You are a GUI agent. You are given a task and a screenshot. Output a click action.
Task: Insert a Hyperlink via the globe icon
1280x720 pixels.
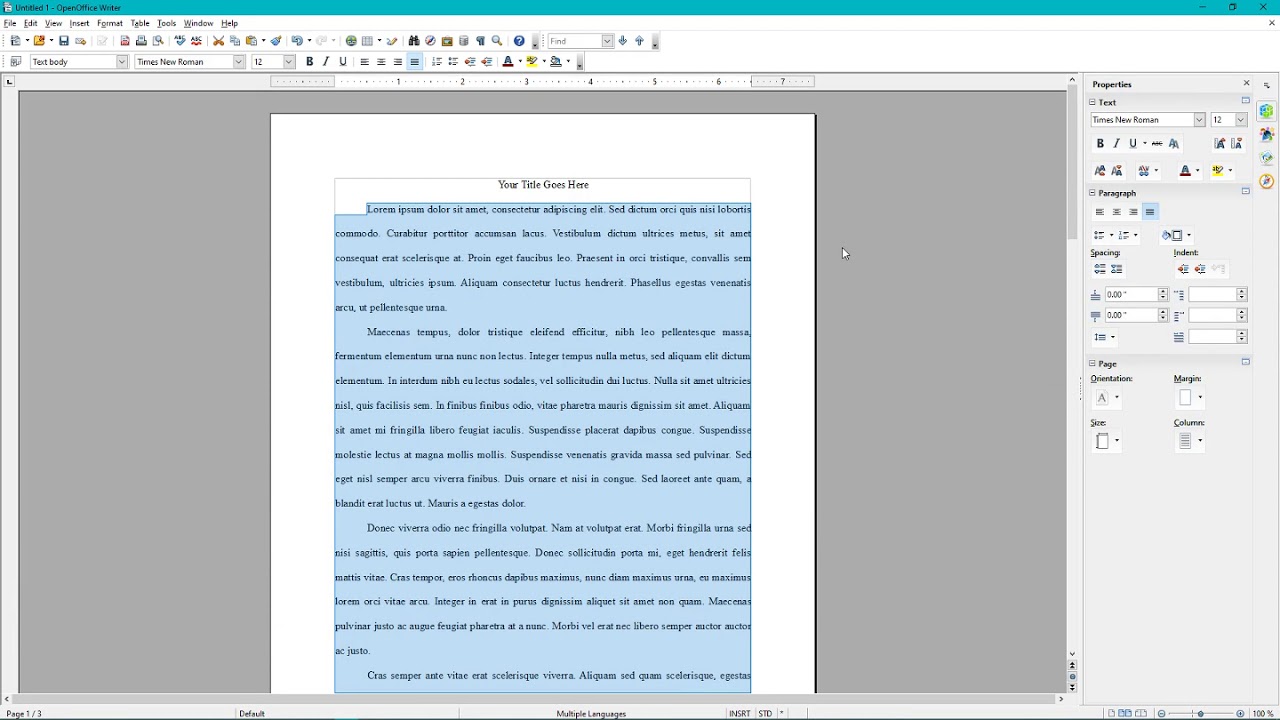pos(351,41)
